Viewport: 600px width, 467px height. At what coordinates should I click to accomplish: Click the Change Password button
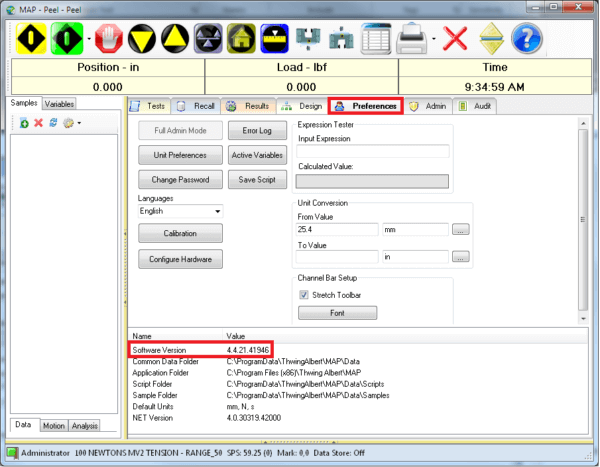click(180, 180)
